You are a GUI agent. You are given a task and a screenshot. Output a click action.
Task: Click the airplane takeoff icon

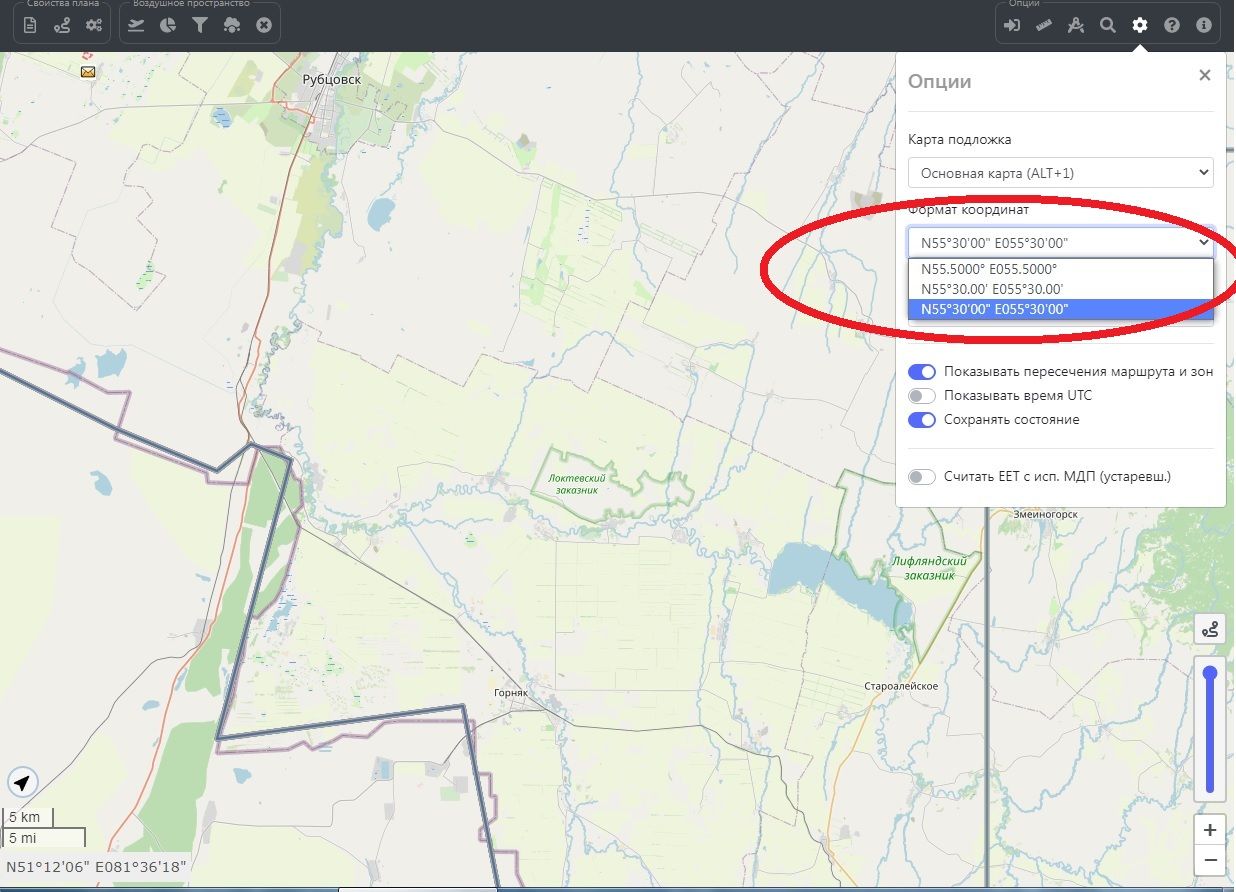click(x=136, y=25)
